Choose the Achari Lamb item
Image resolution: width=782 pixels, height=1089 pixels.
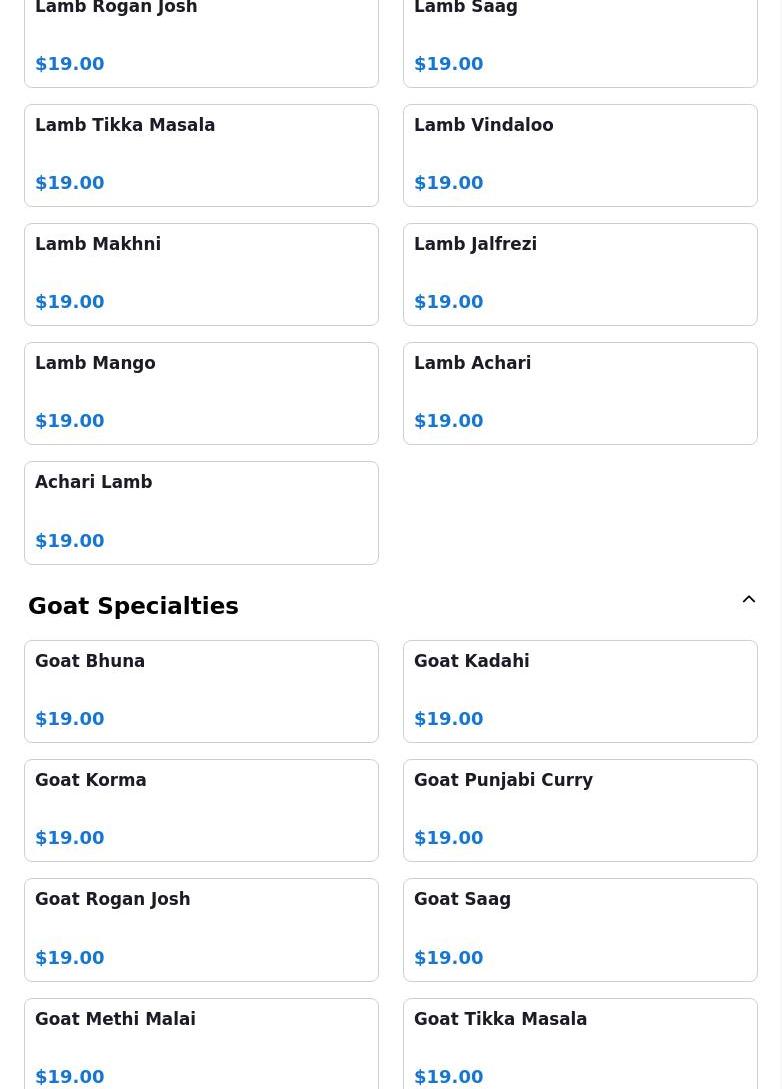pyautogui.click(x=201, y=512)
